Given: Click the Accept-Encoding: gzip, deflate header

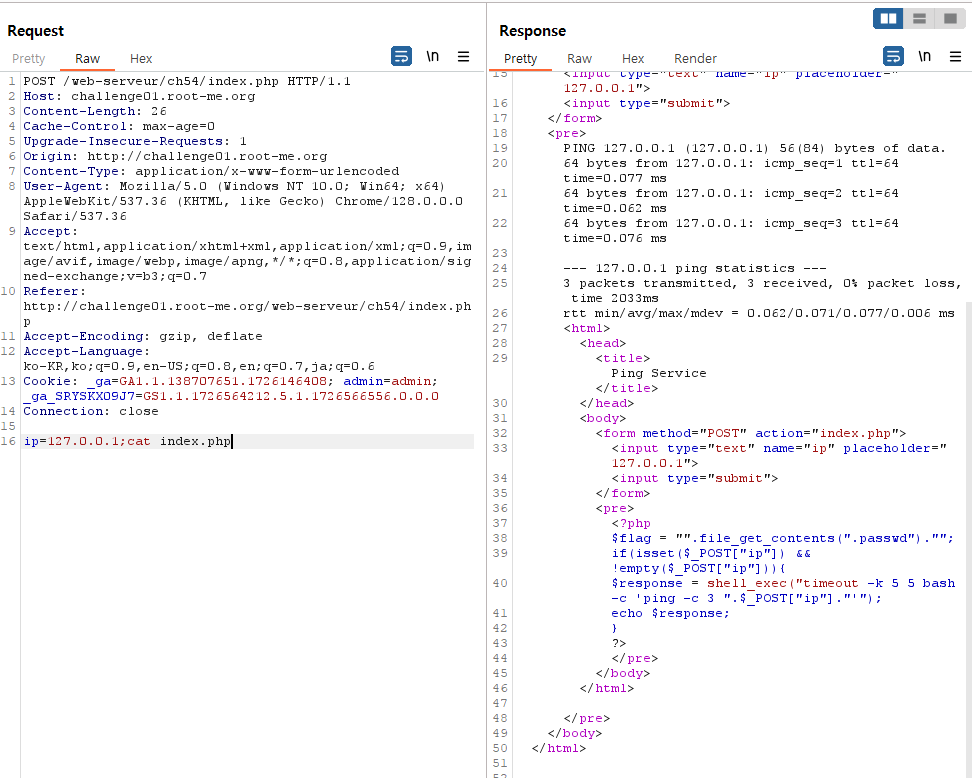Looking at the screenshot, I should [143, 336].
